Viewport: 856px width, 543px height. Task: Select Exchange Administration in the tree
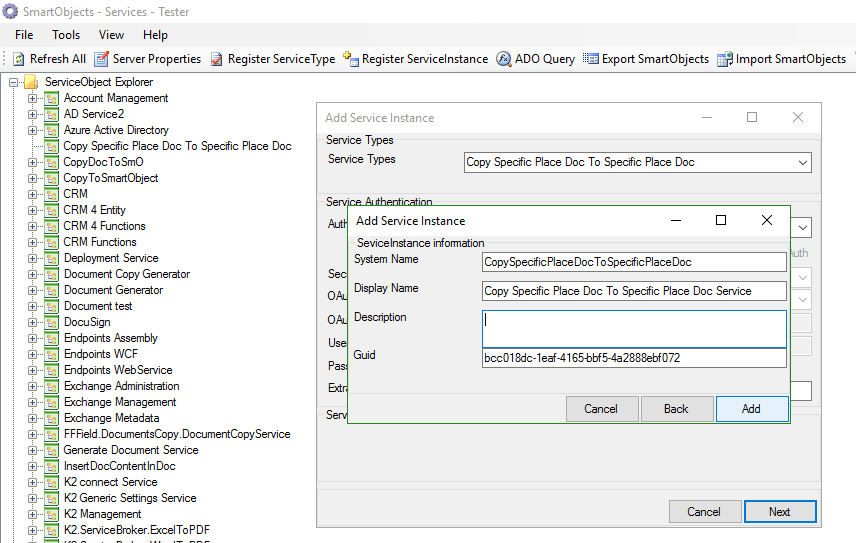(121, 386)
